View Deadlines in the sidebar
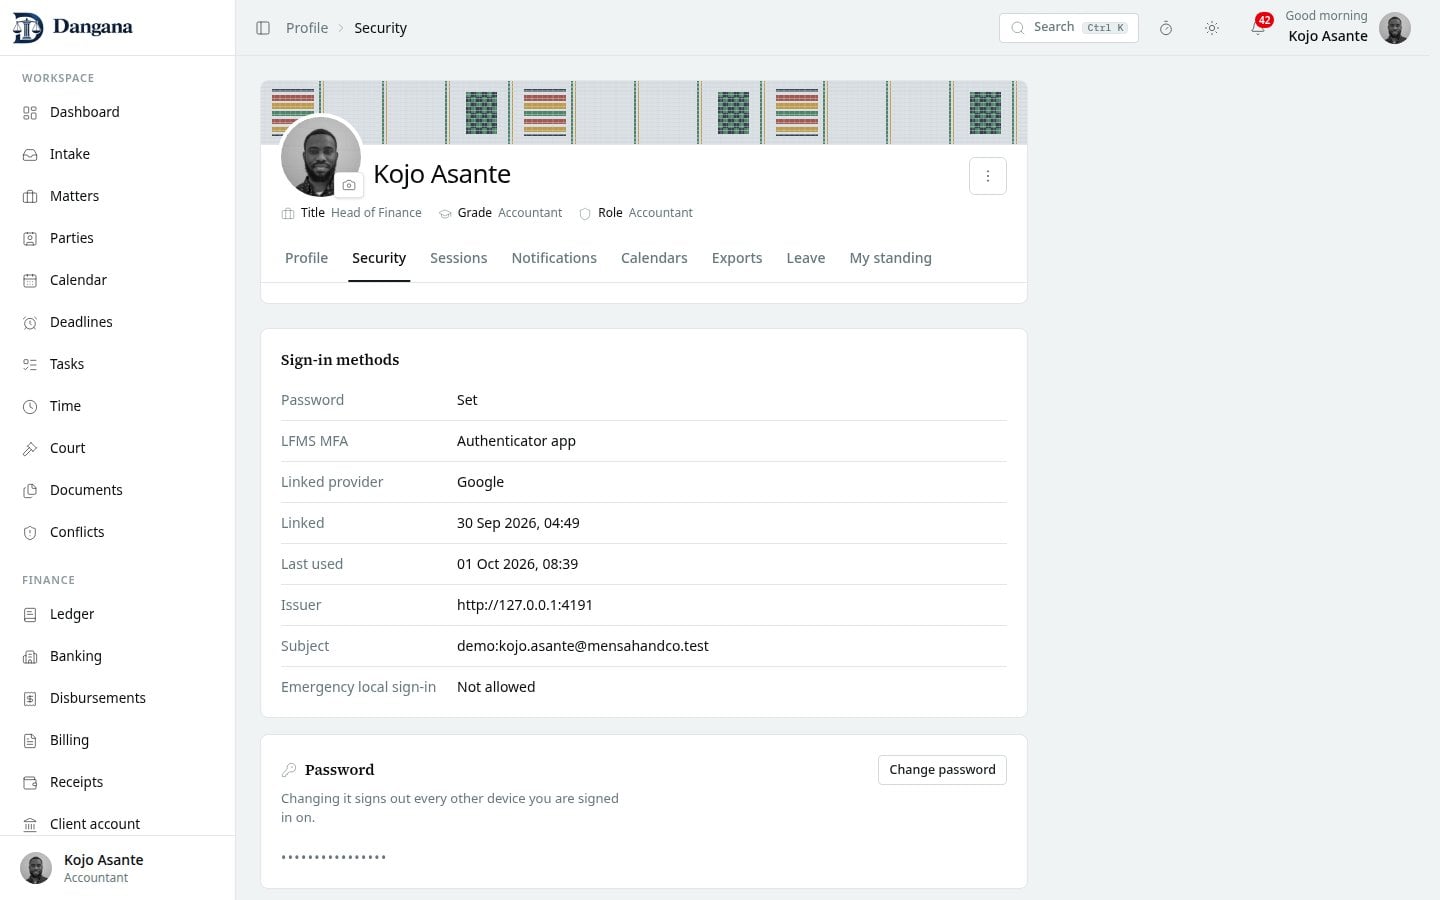The image size is (1440, 900). (117, 322)
